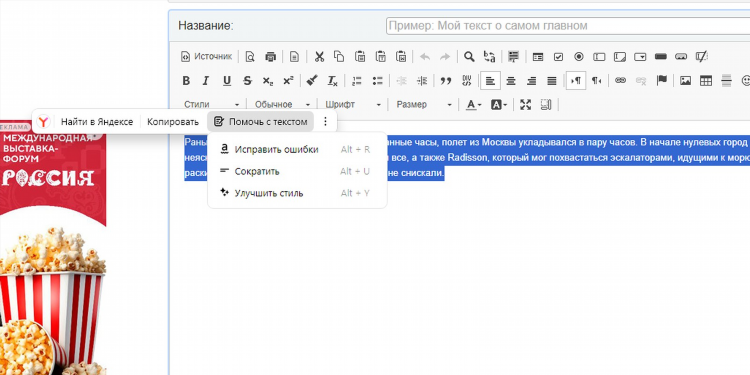Insert a table using the table icon

click(x=706, y=81)
